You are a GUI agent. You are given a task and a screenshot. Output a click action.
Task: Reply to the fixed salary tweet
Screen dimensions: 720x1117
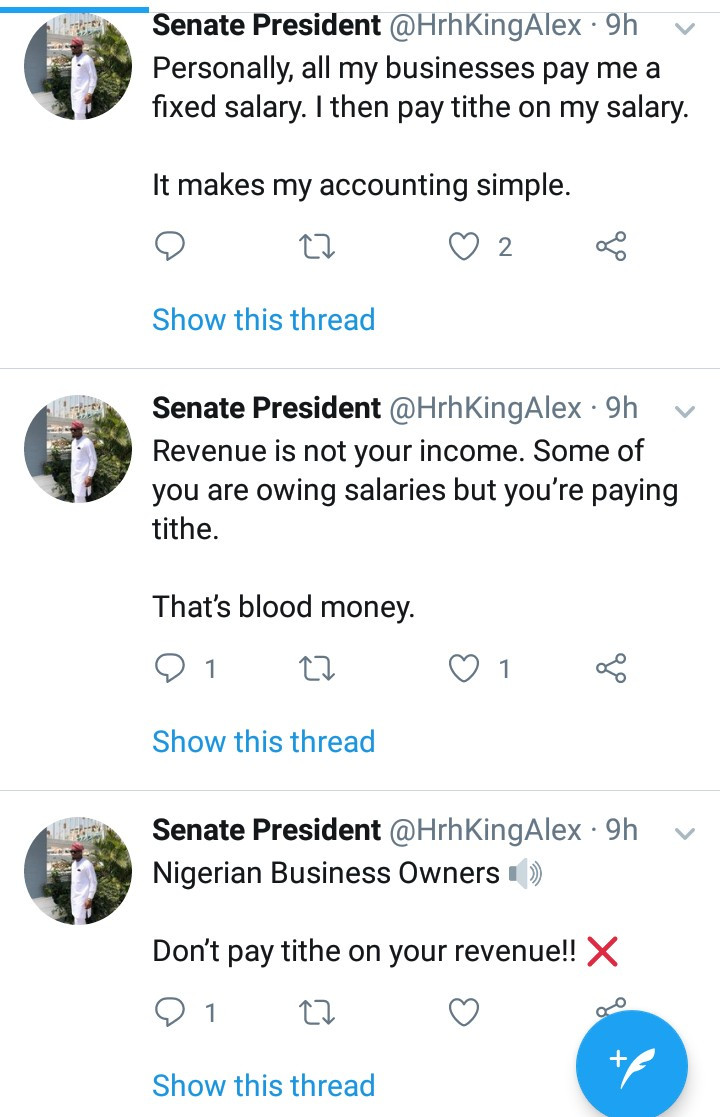[x=171, y=246]
